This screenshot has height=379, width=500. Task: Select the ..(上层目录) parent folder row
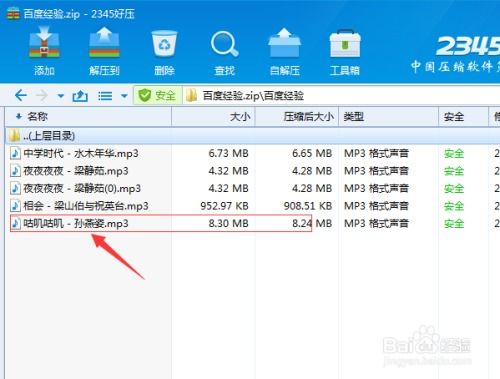252,136
